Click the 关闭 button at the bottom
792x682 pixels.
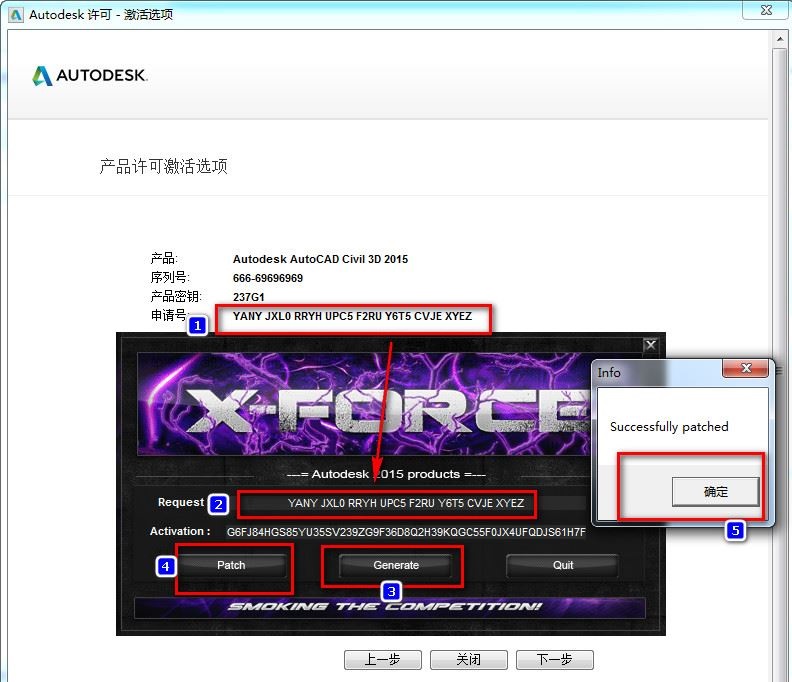click(468, 659)
